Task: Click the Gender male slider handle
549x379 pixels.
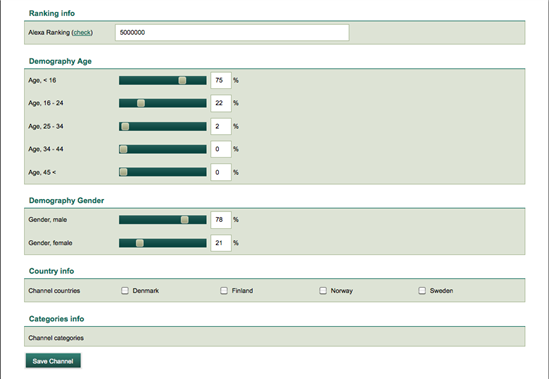Action: pyautogui.click(x=185, y=220)
